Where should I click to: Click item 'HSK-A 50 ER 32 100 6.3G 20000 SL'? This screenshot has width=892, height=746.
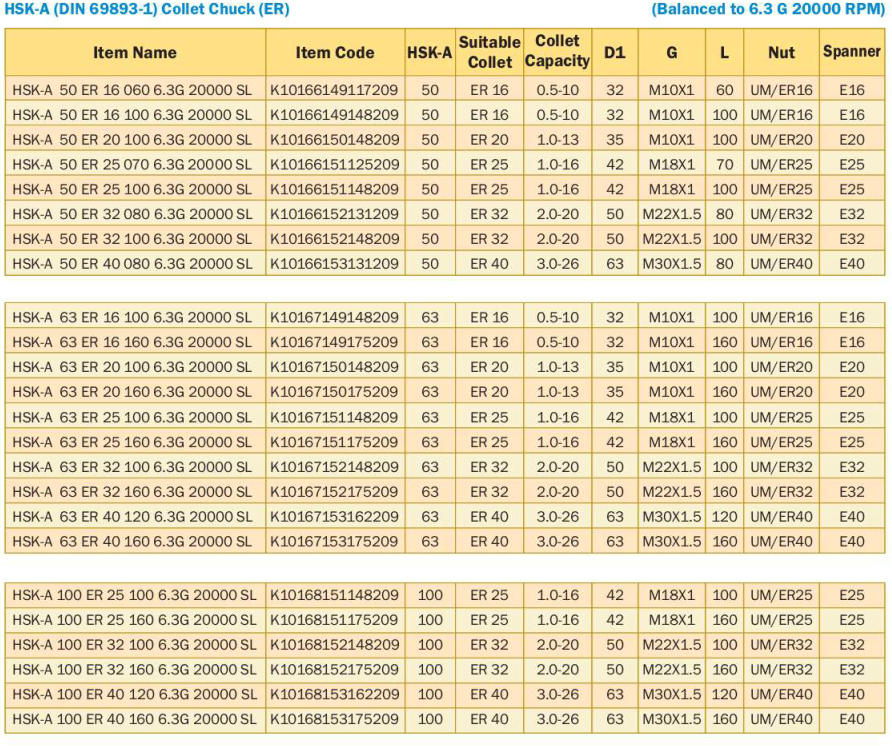pos(132,239)
